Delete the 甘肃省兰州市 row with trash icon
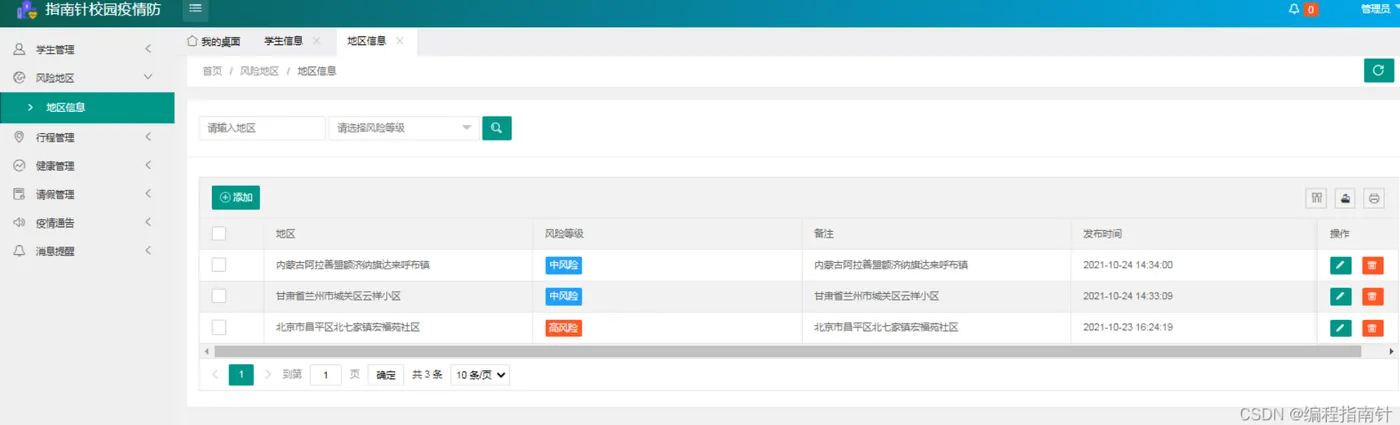The height and width of the screenshot is (425, 1400). tap(1372, 296)
